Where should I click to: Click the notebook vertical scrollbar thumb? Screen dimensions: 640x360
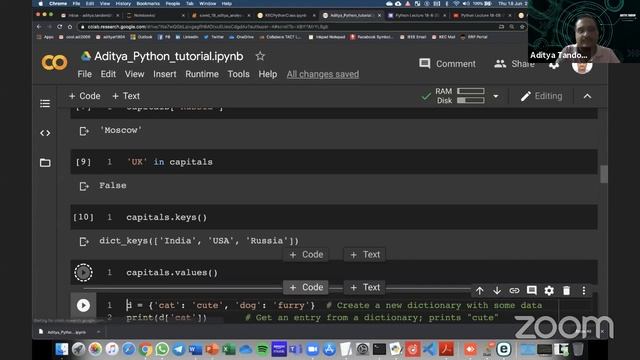604,174
